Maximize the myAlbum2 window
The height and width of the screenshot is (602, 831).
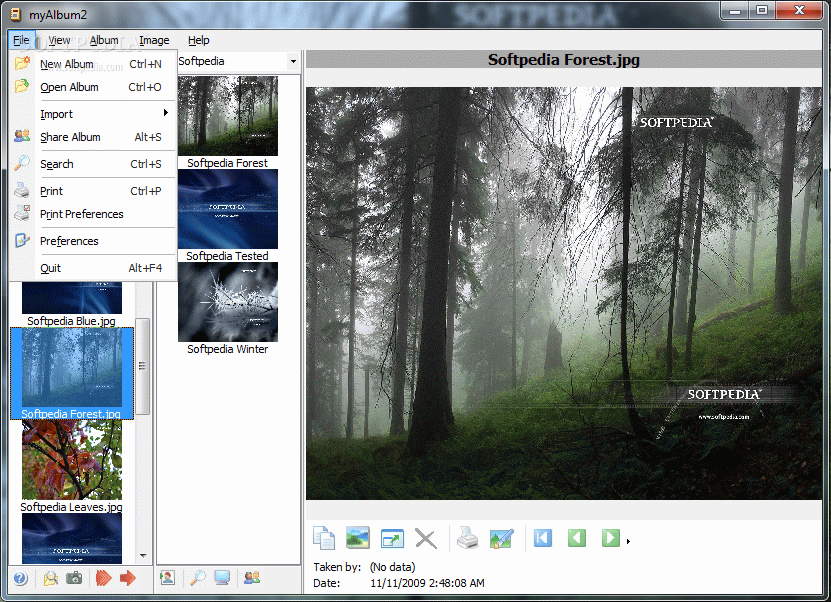tap(762, 11)
